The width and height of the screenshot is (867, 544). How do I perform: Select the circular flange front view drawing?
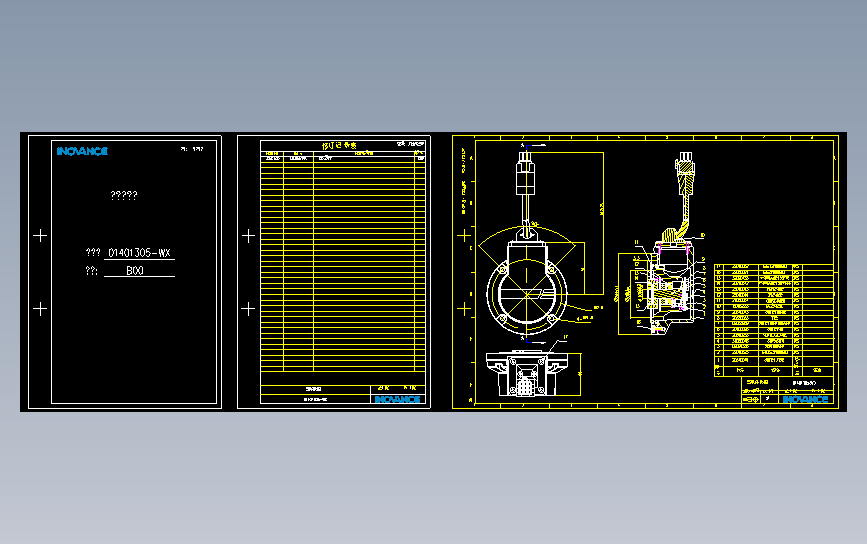526,293
